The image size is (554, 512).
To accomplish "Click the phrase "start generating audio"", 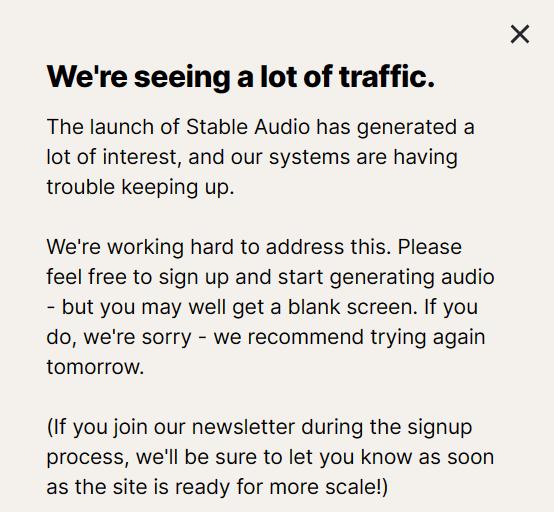I will click(x=386, y=277).
